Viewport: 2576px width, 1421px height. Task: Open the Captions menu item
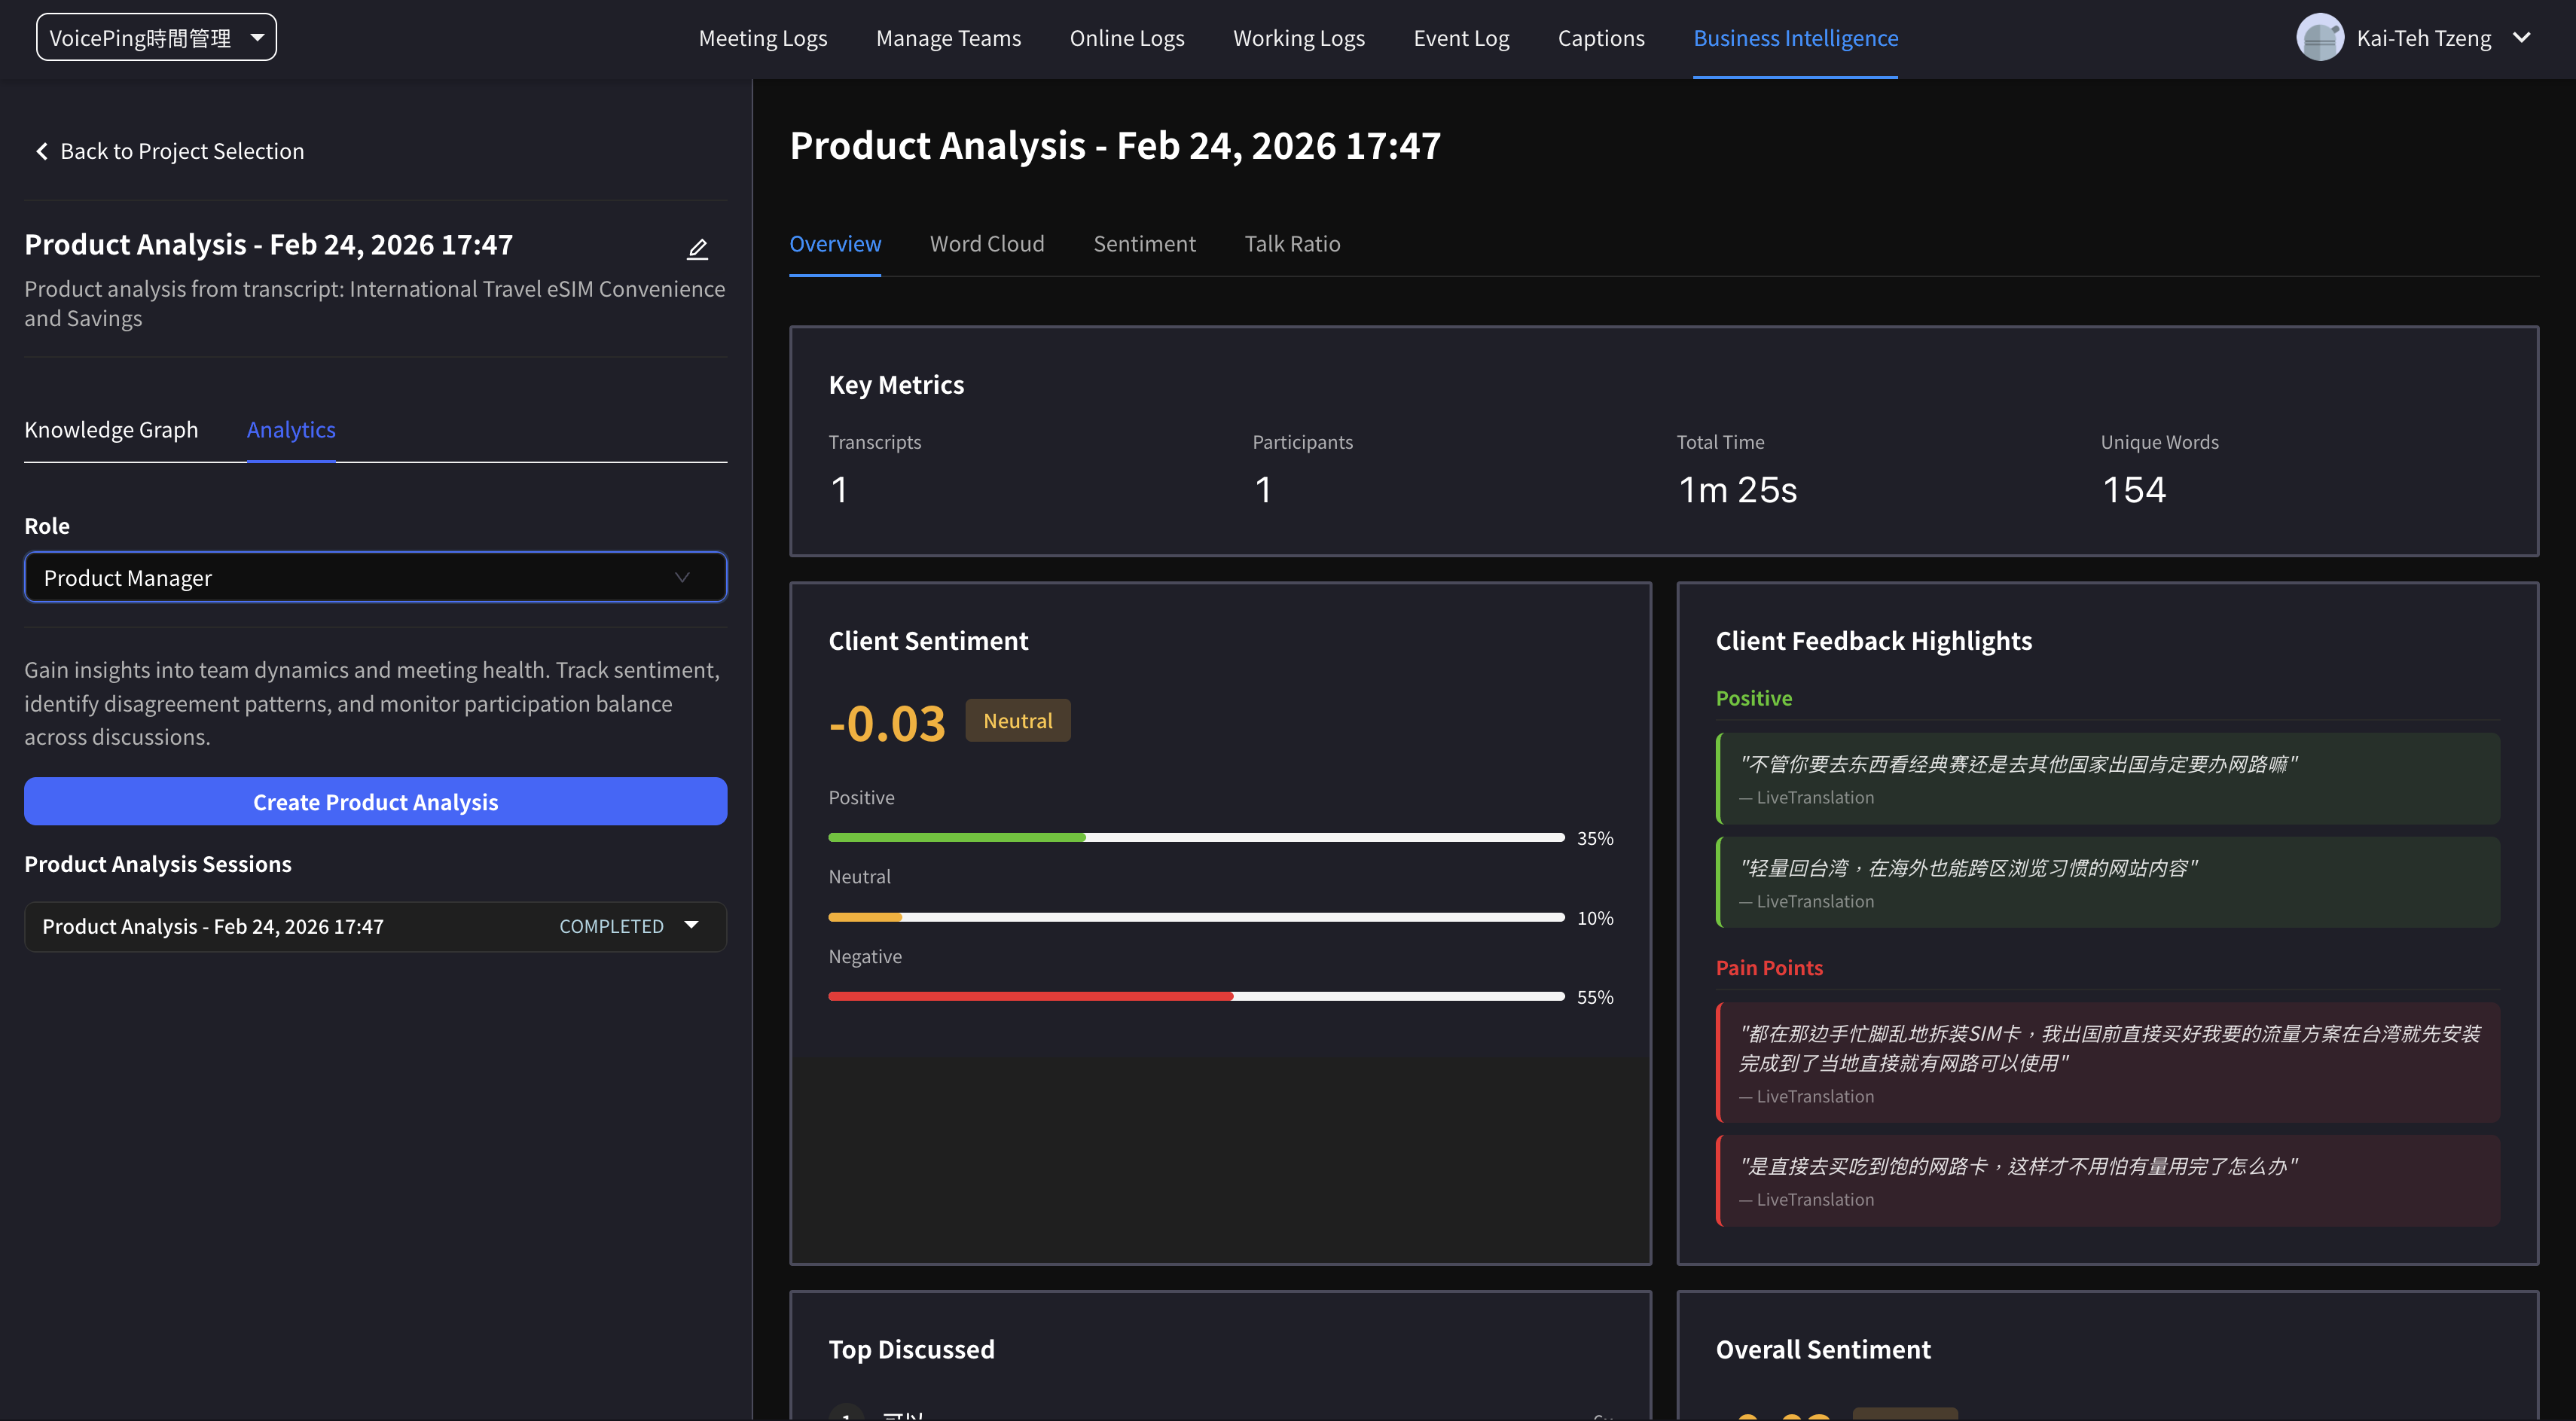tap(1600, 38)
